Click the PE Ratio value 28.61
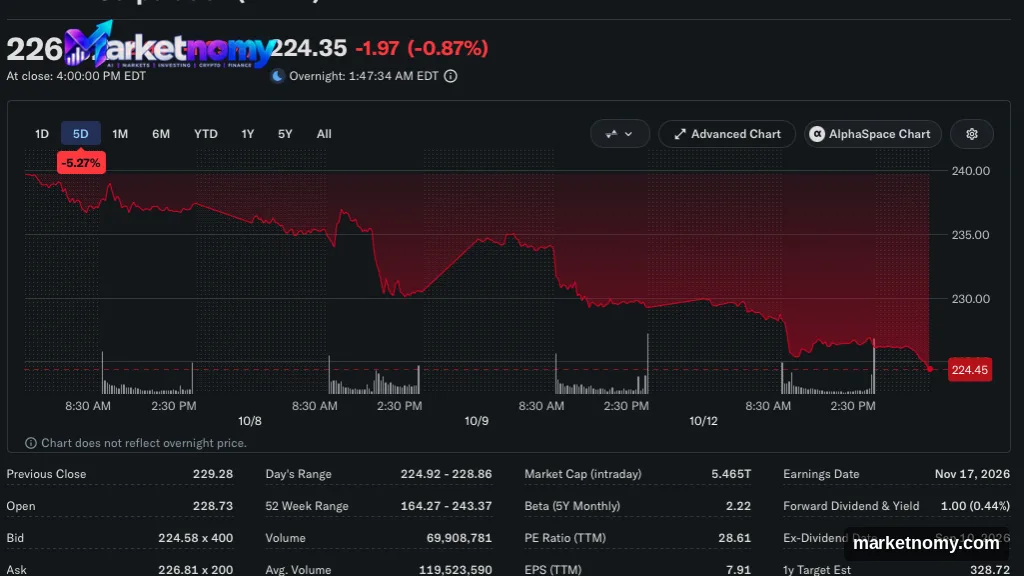Viewport: 1024px width, 576px height. point(734,538)
